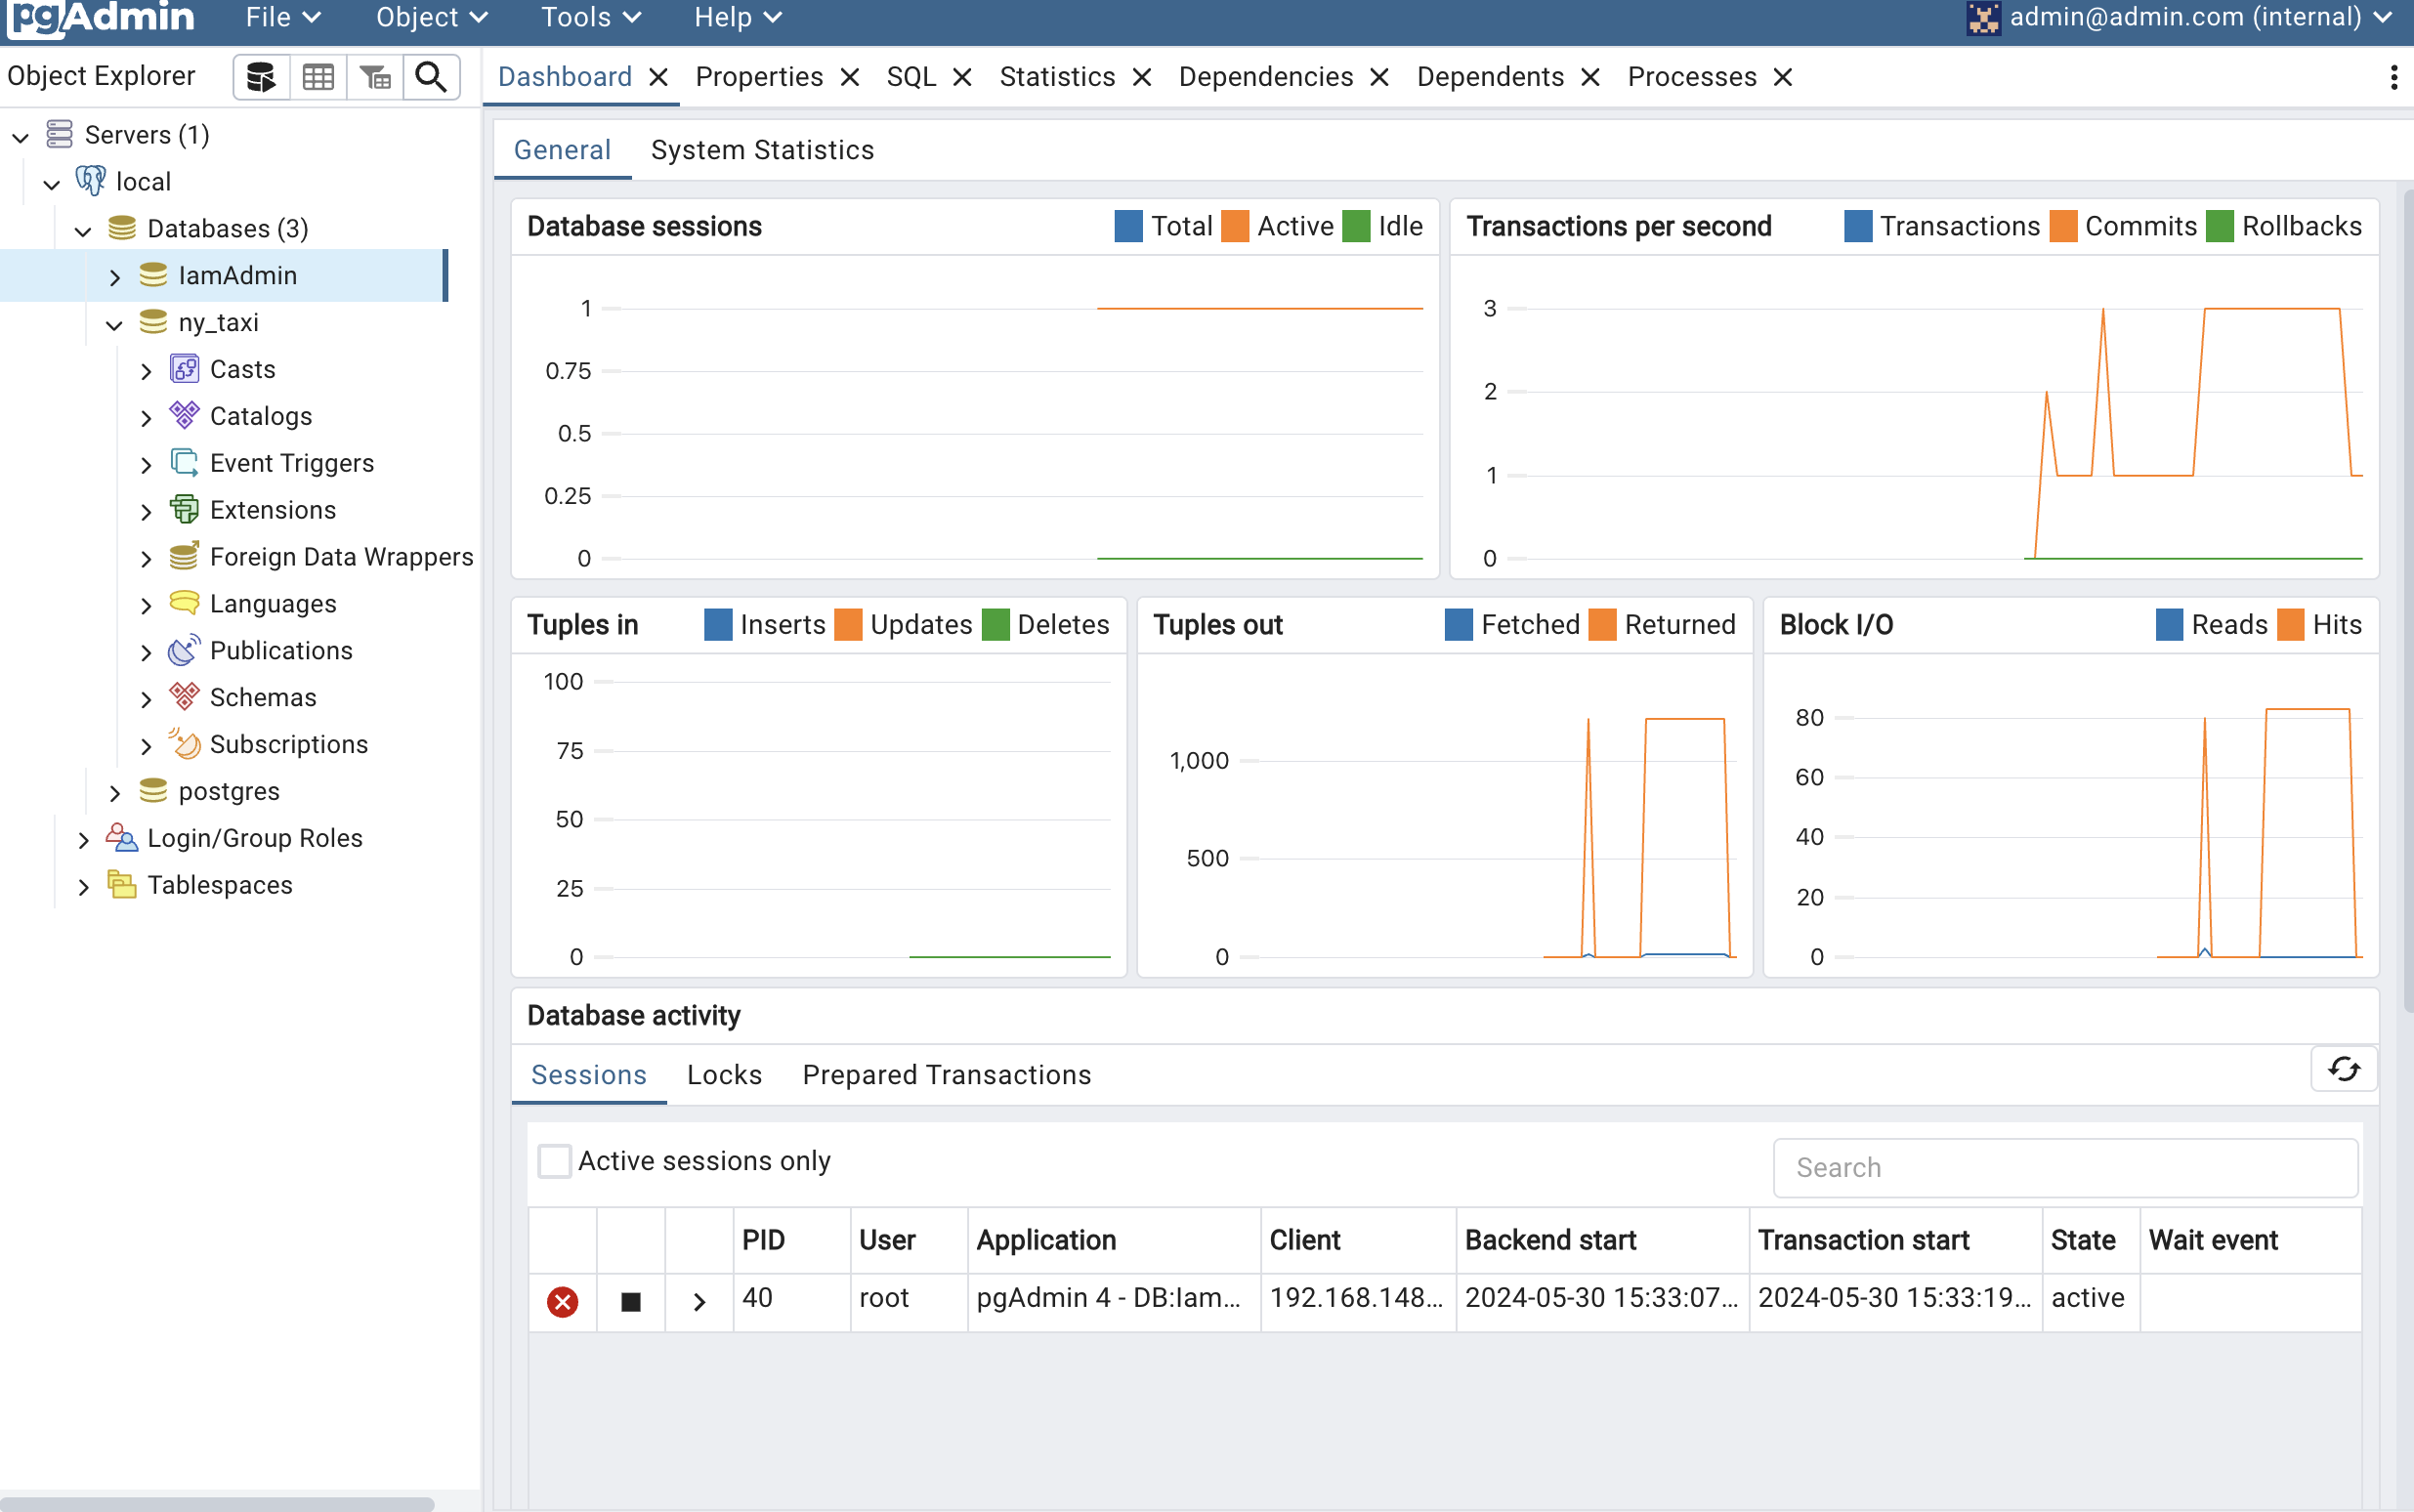Click the Schemas node icon
The width and height of the screenshot is (2414, 1512).
pyautogui.click(x=184, y=697)
